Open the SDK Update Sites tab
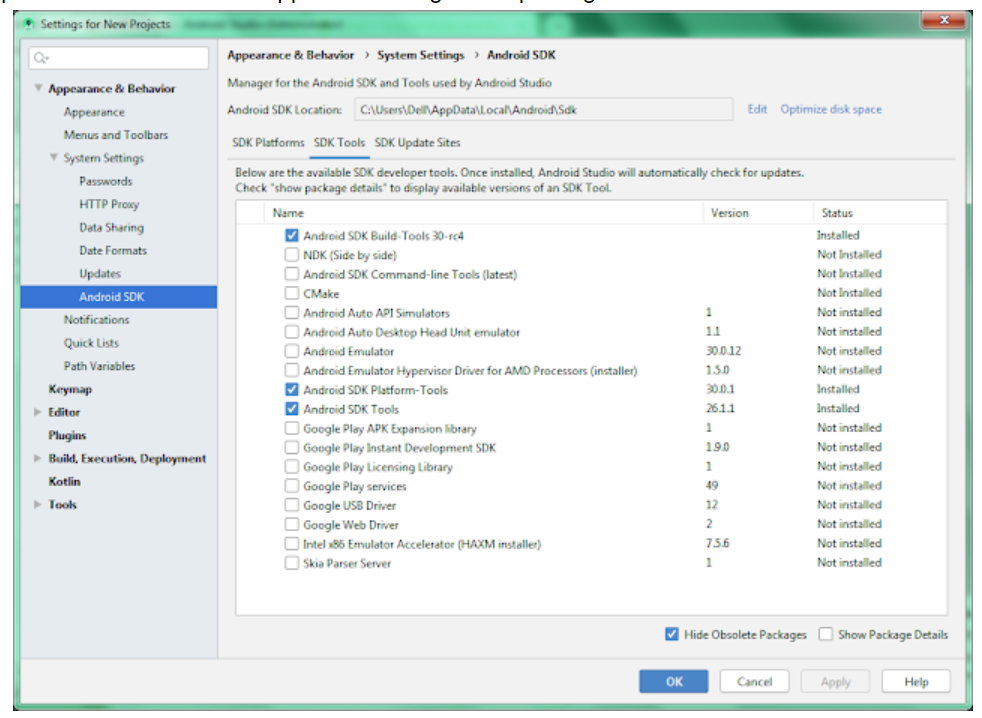The height and width of the screenshot is (718, 982). (x=417, y=143)
